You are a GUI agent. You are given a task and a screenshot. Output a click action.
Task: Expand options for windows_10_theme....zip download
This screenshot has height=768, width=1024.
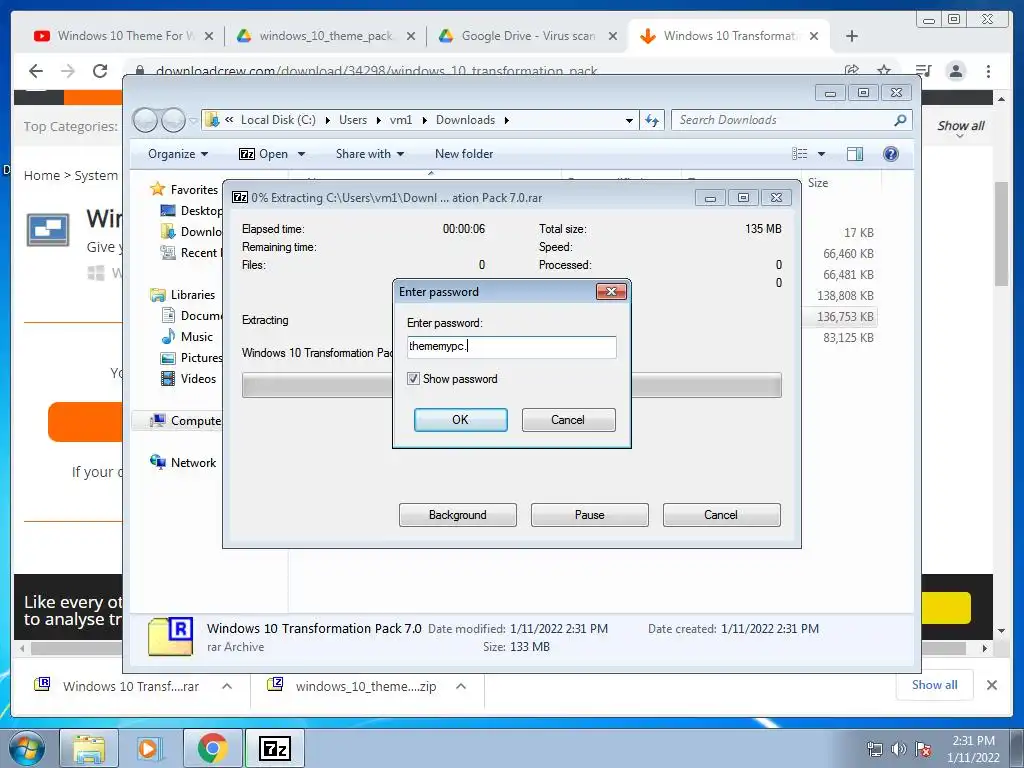click(x=460, y=686)
